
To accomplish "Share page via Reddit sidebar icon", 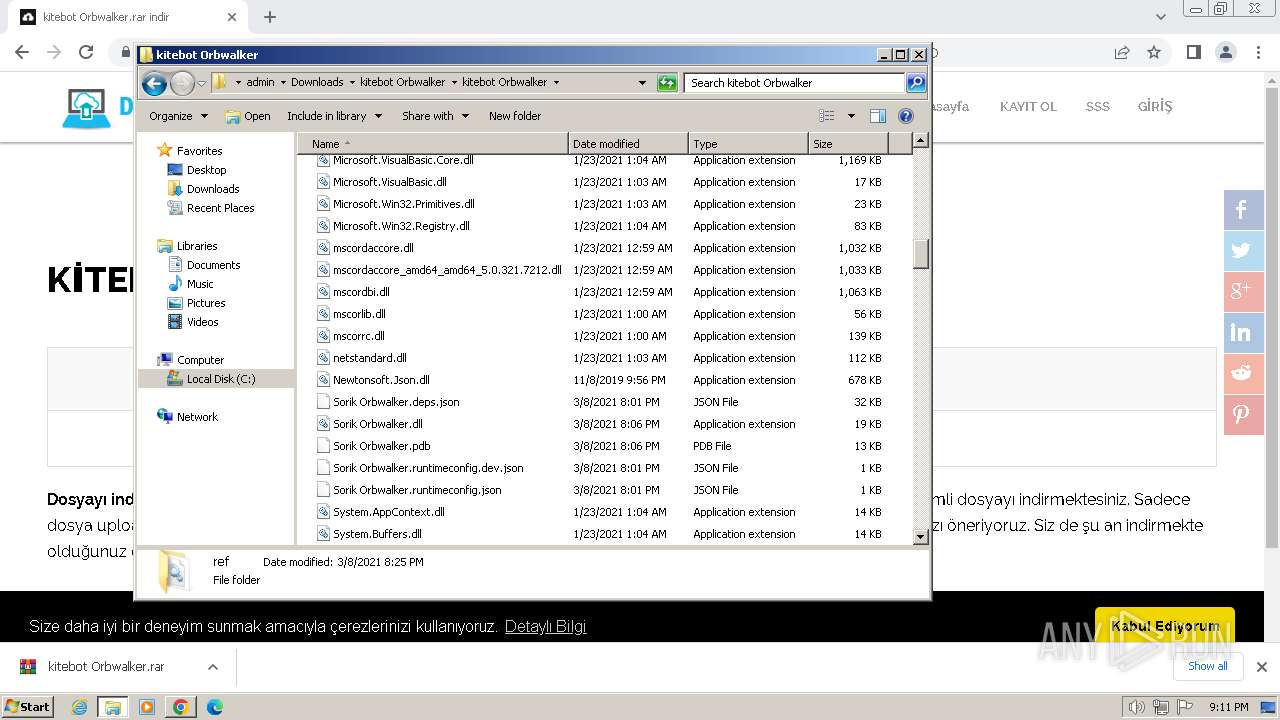I will [1244, 374].
